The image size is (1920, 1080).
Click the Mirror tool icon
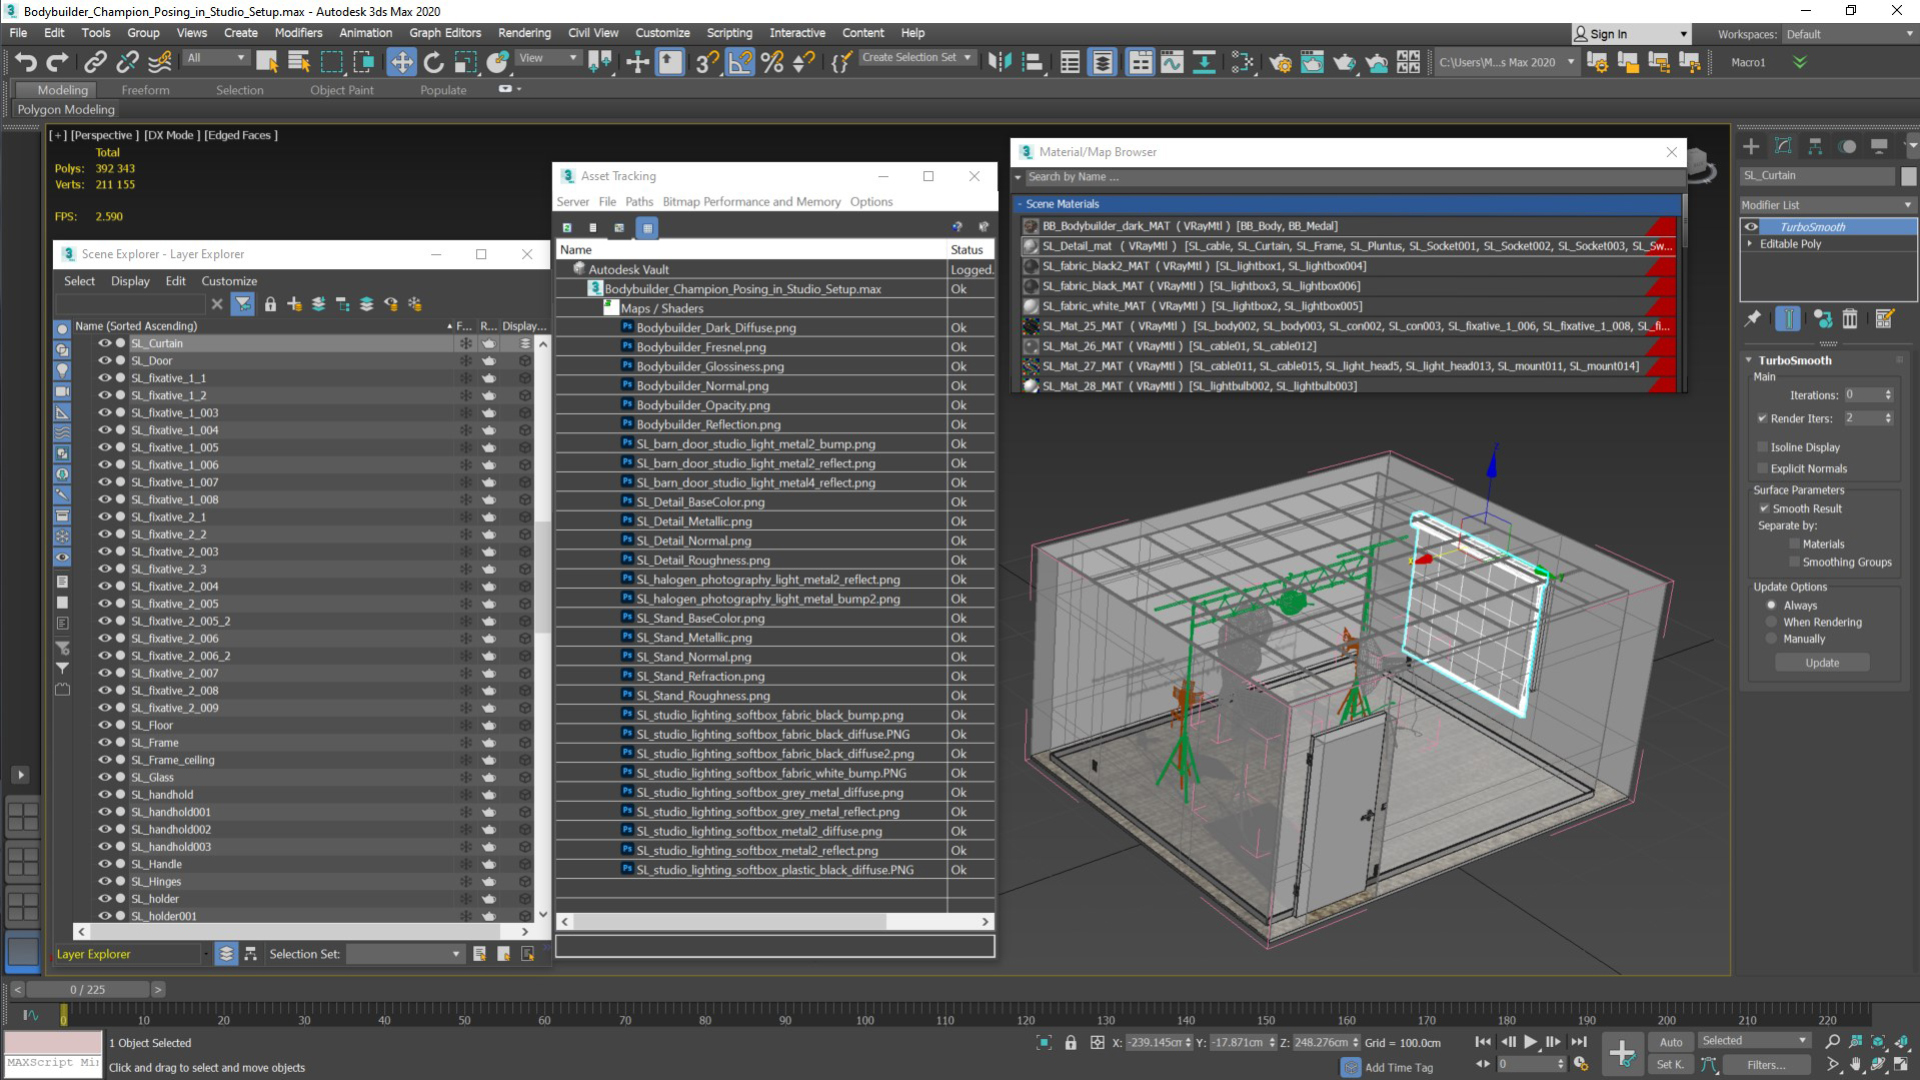tap(999, 62)
